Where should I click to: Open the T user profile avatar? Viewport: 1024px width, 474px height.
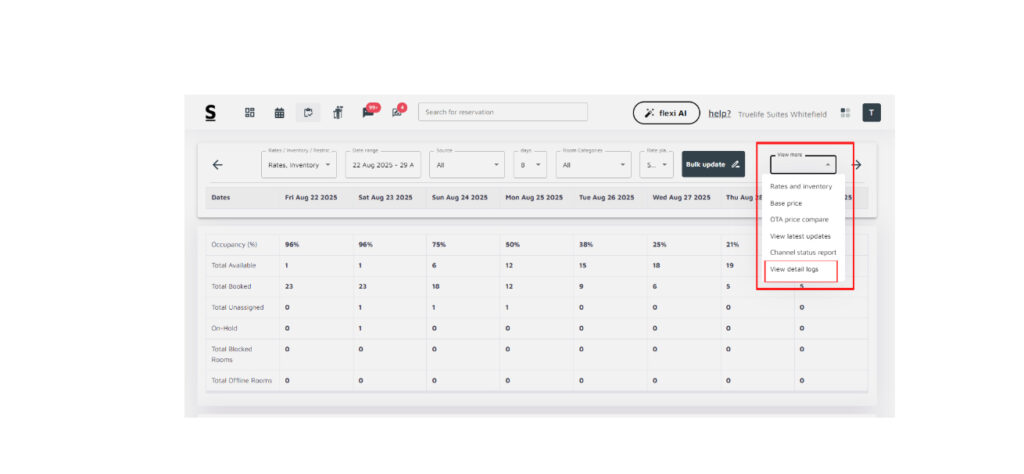pyautogui.click(x=871, y=112)
